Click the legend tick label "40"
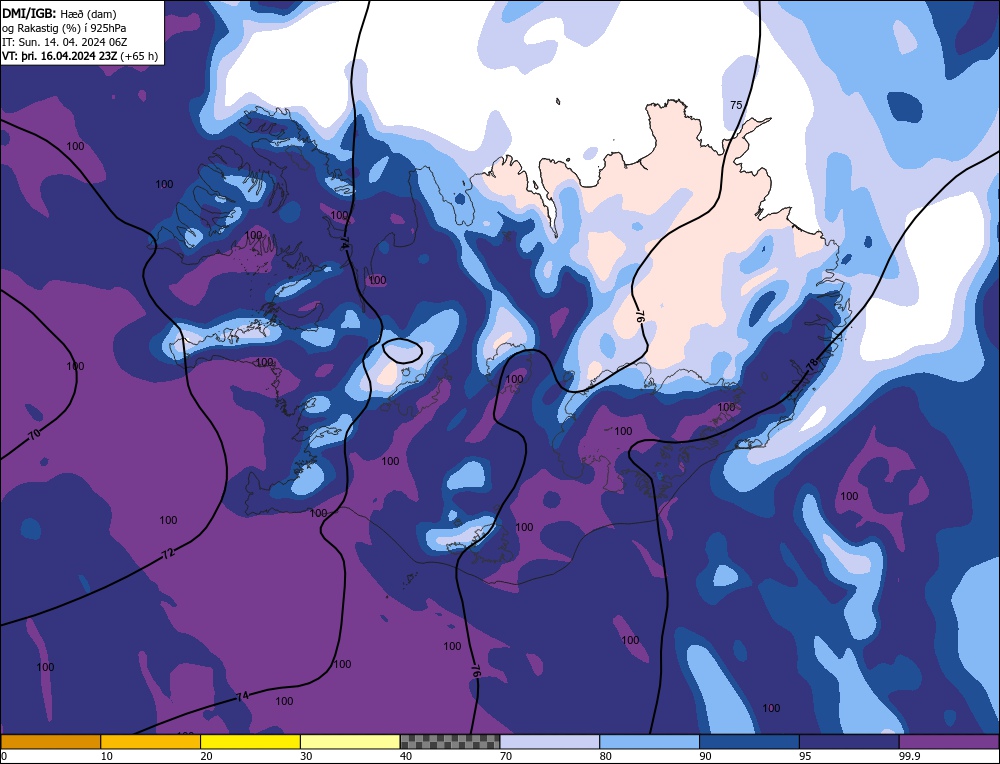The width and height of the screenshot is (1000, 764). 406,756
